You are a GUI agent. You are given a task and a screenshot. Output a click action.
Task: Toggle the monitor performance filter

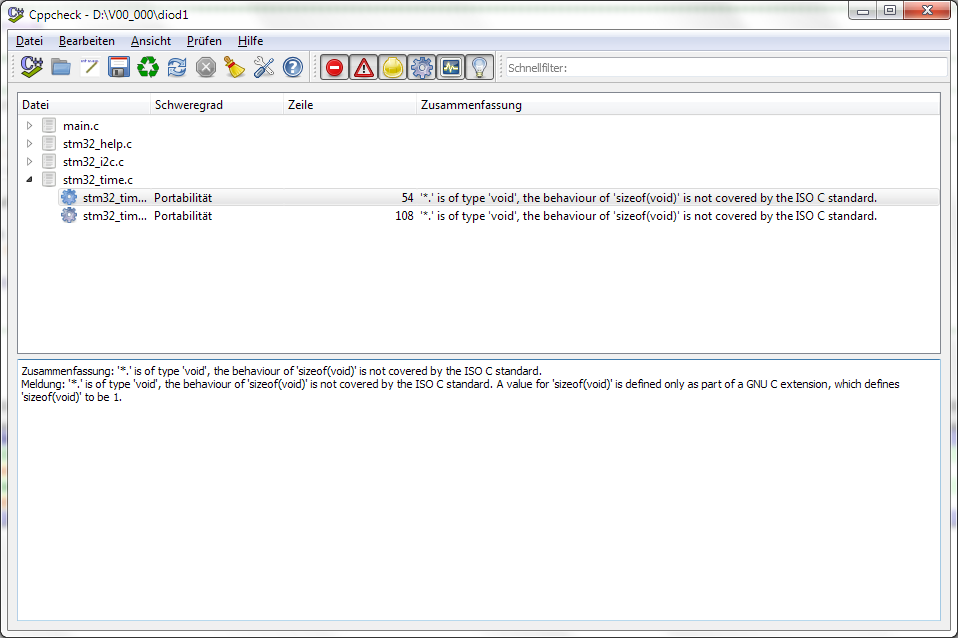[450, 67]
